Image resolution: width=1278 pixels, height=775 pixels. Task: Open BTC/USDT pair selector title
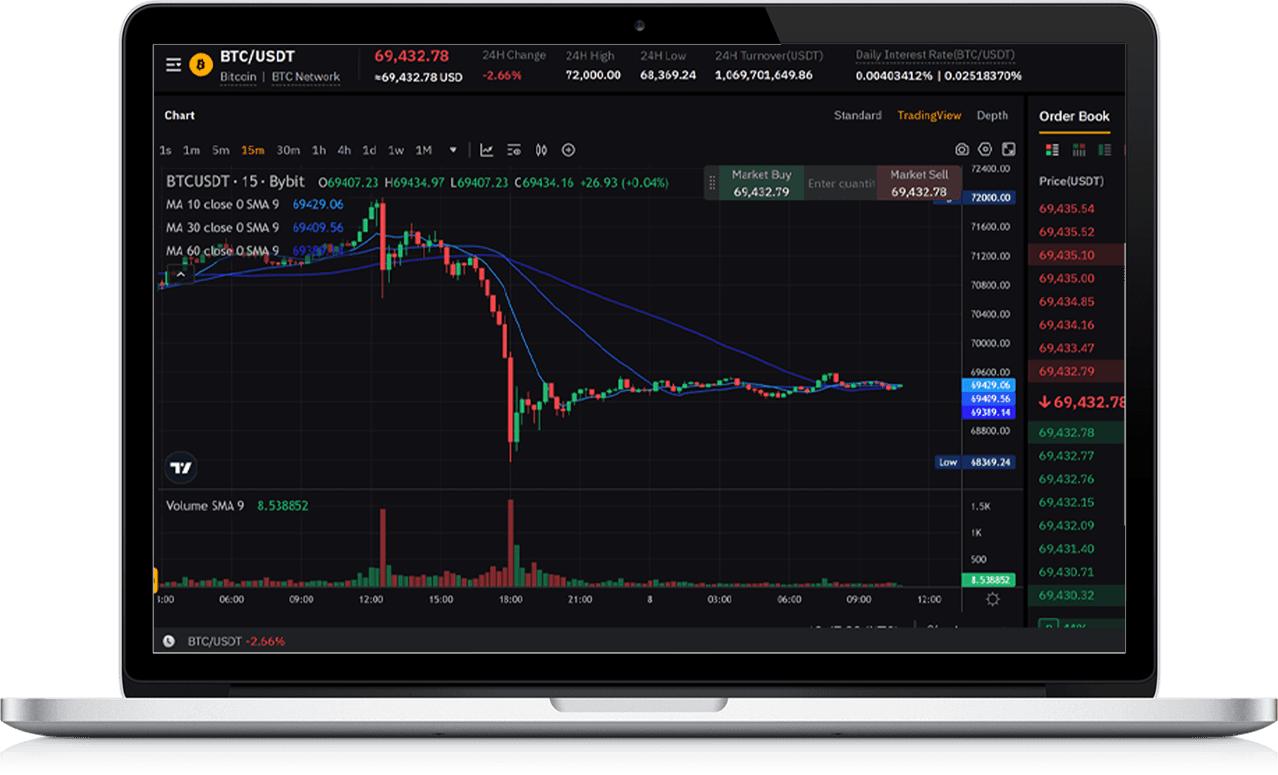point(257,56)
